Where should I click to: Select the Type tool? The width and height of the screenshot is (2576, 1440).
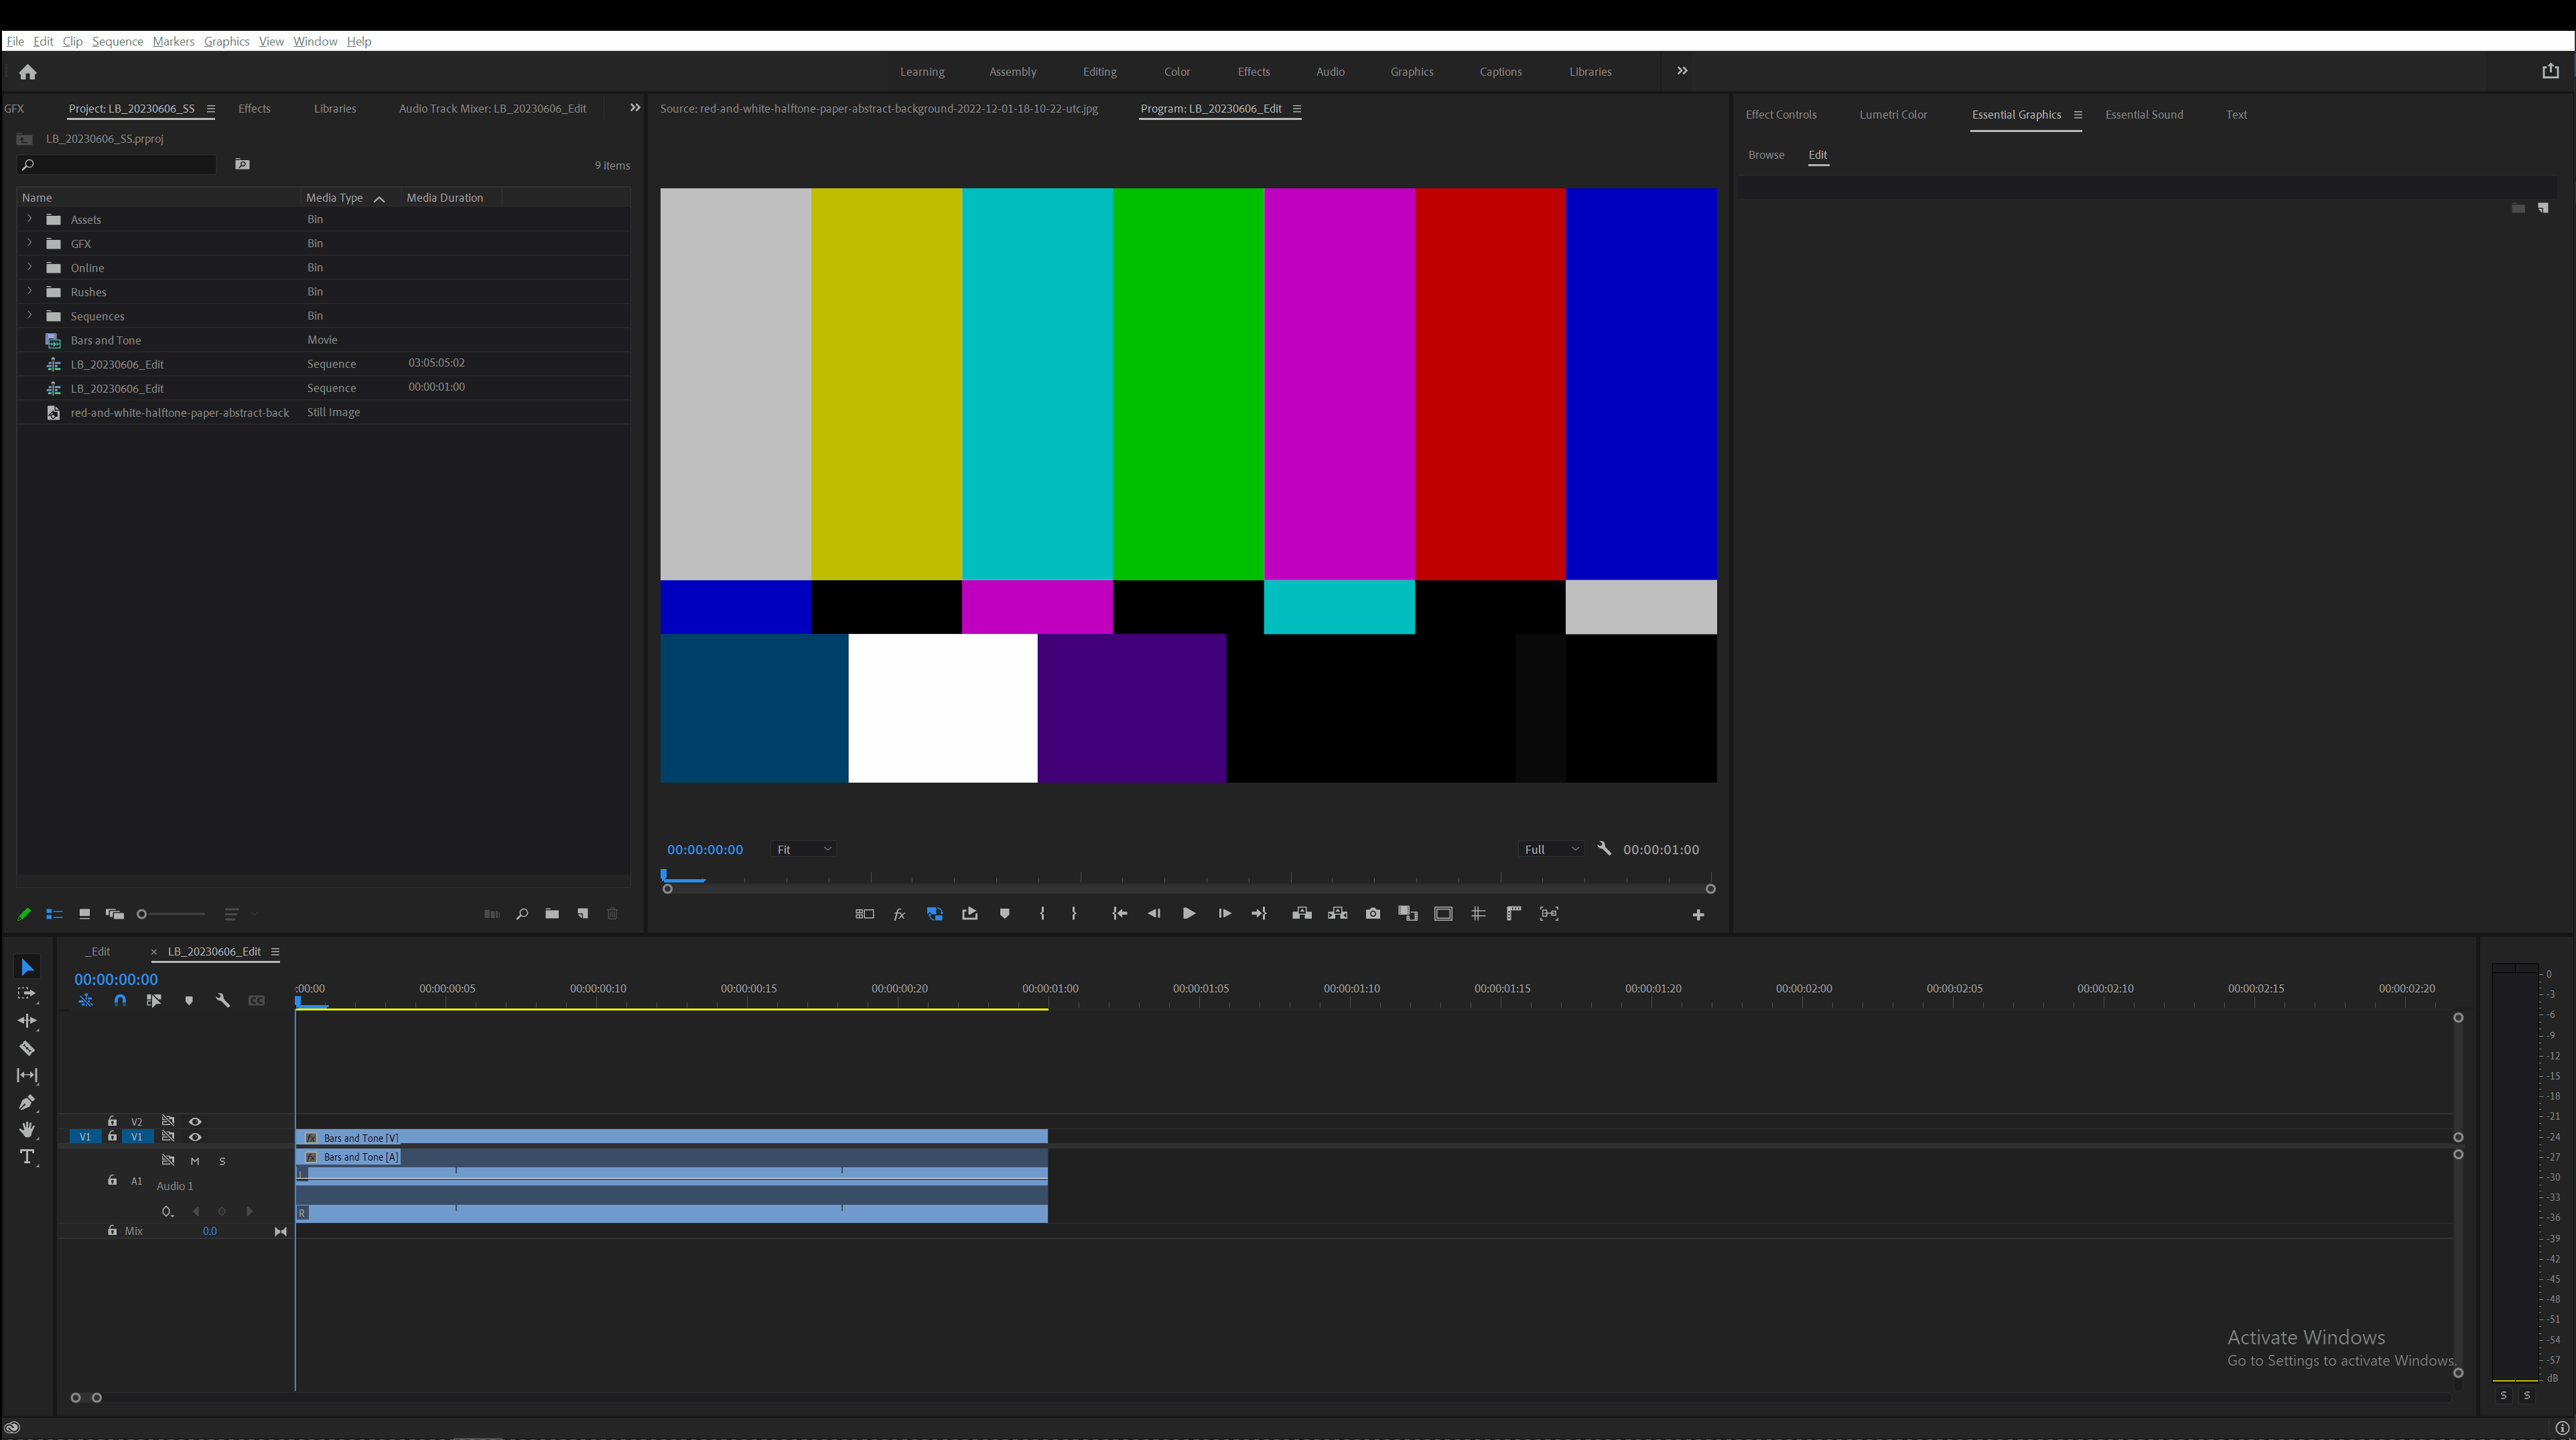tap(27, 1157)
